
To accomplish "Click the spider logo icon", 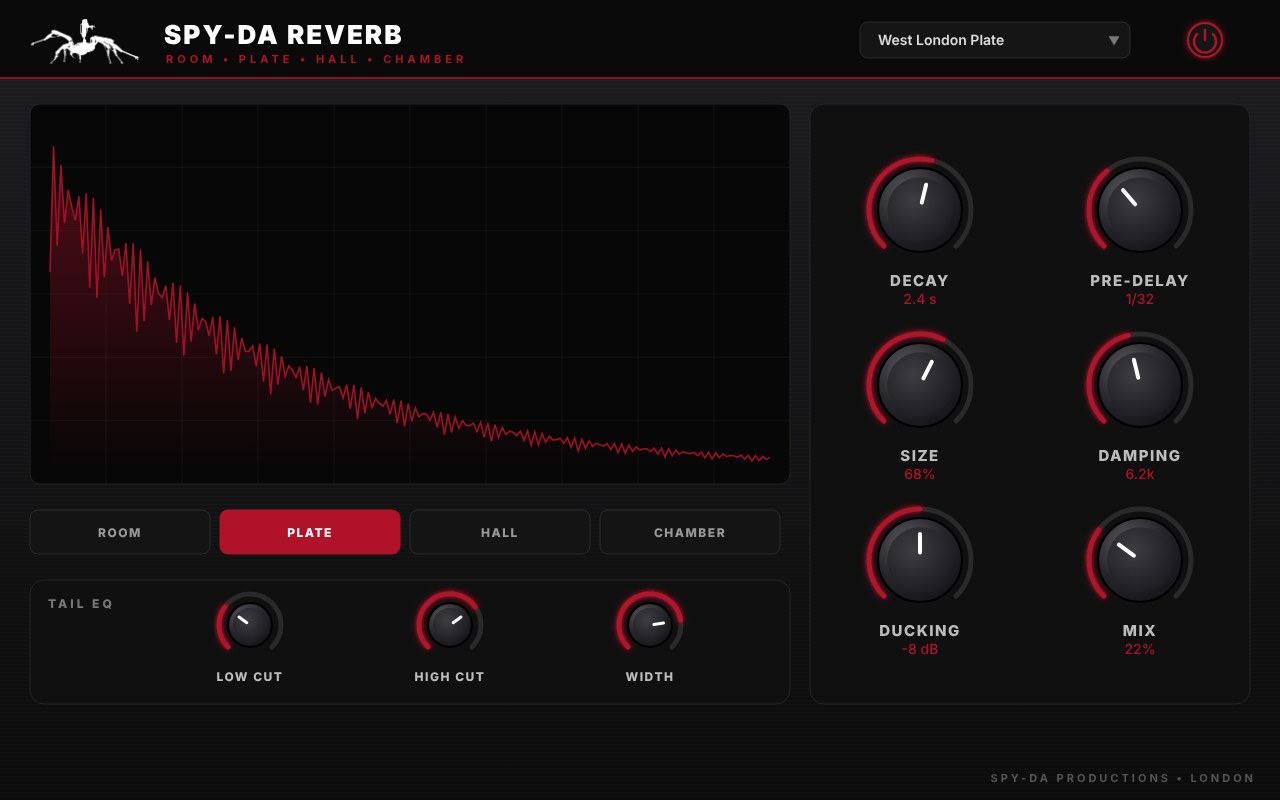I will (x=85, y=42).
